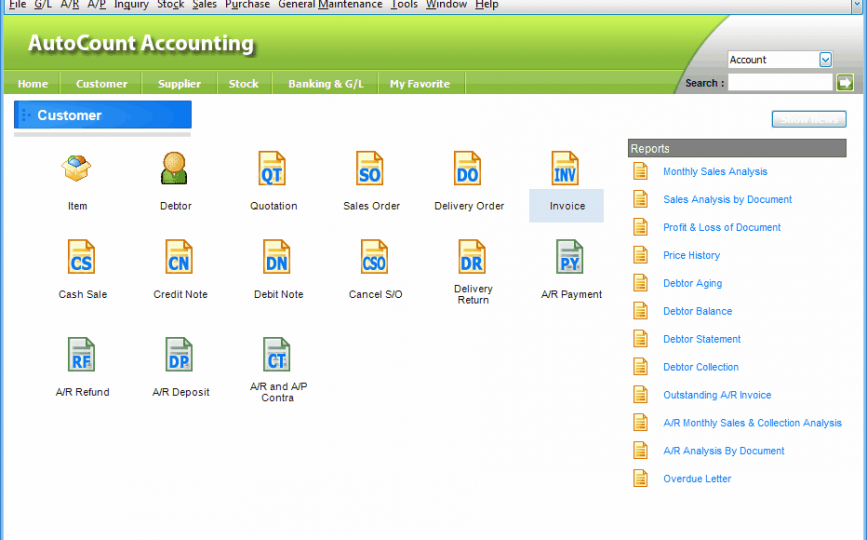Viewport: 867px width, 540px height.
Task: Expand the Account search dropdown
Action: 825,60
